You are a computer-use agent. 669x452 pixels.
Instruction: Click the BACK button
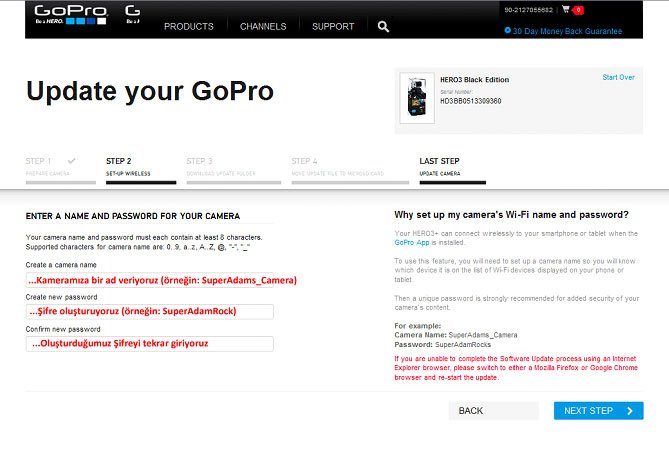(493, 411)
